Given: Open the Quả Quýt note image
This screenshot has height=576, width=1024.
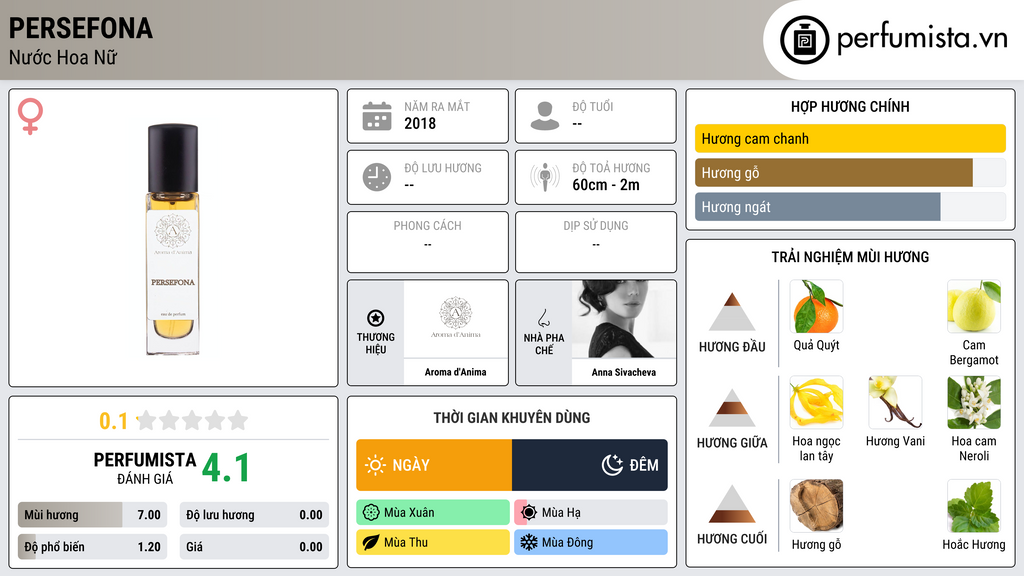Looking at the screenshot, I should [x=816, y=306].
